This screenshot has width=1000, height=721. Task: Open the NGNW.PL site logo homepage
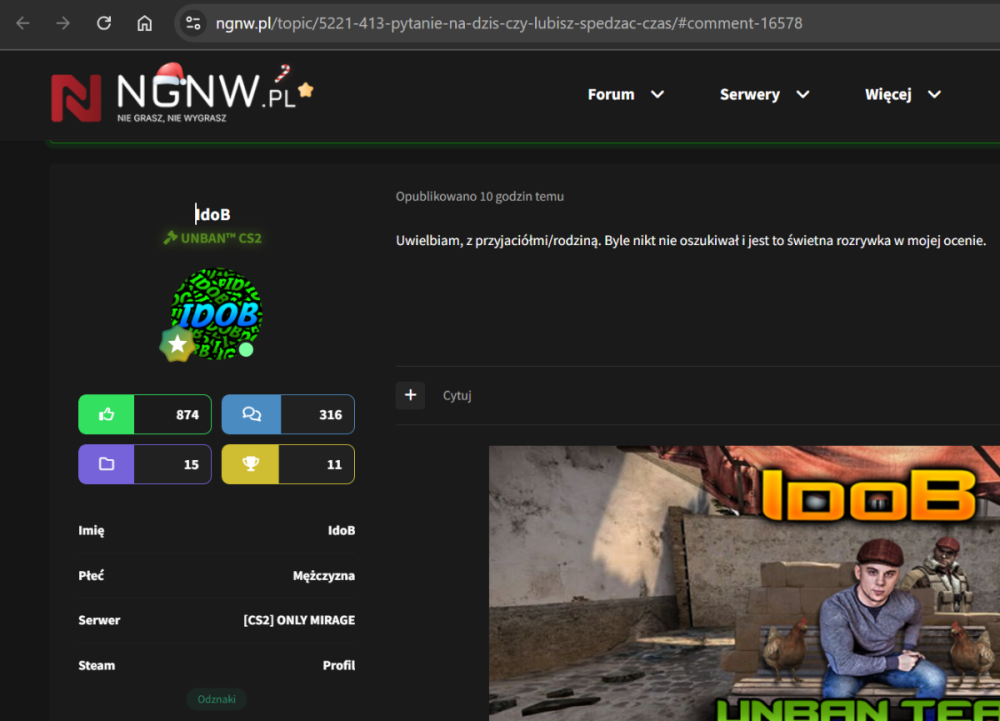[182, 94]
